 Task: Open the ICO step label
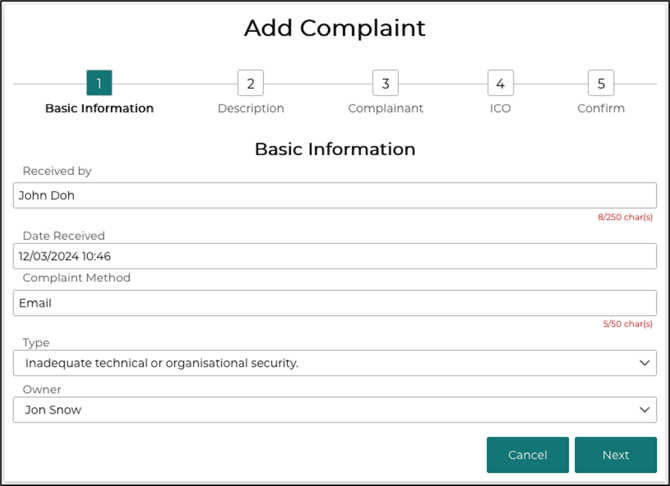pyautogui.click(x=500, y=108)
